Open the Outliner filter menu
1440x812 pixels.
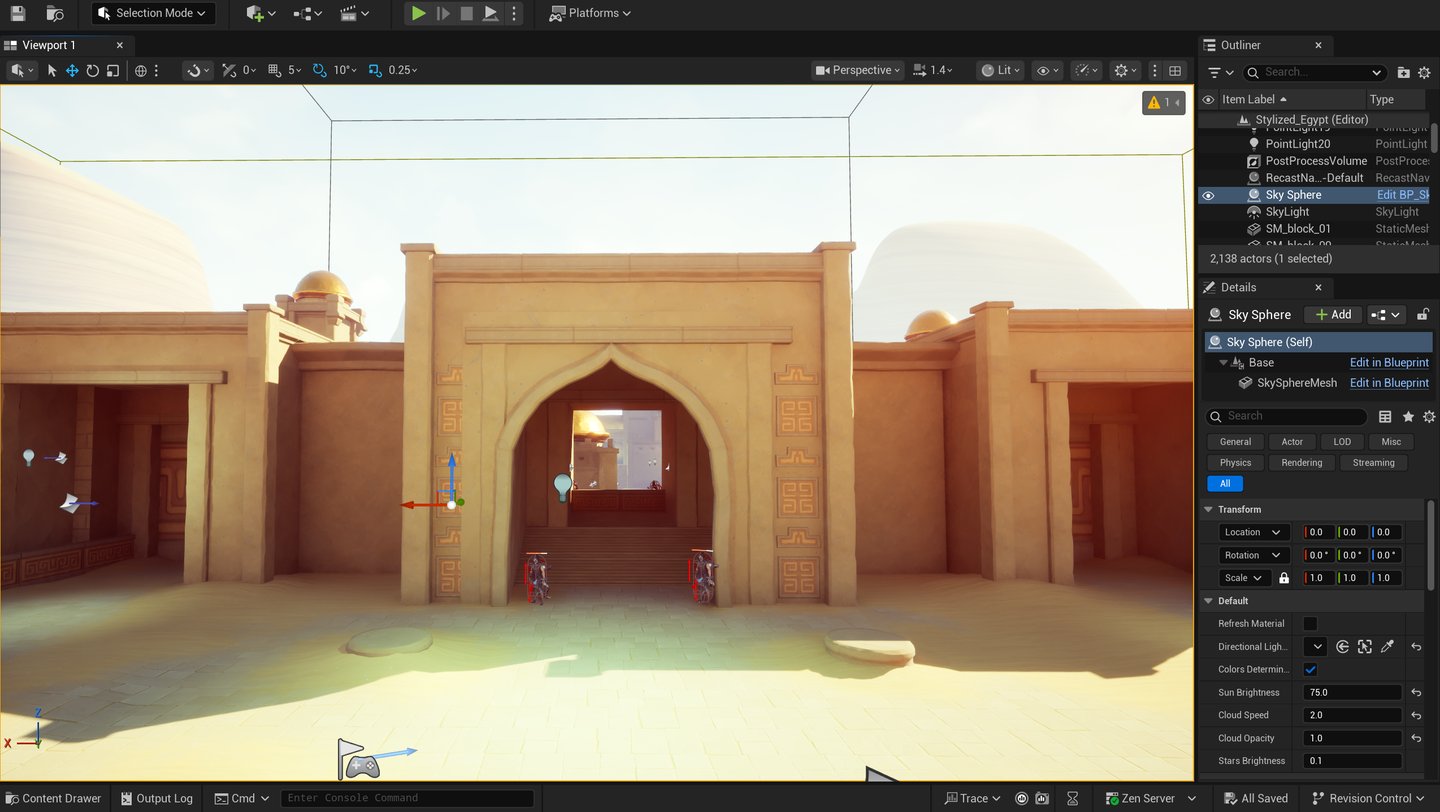tap(1220, 72)
